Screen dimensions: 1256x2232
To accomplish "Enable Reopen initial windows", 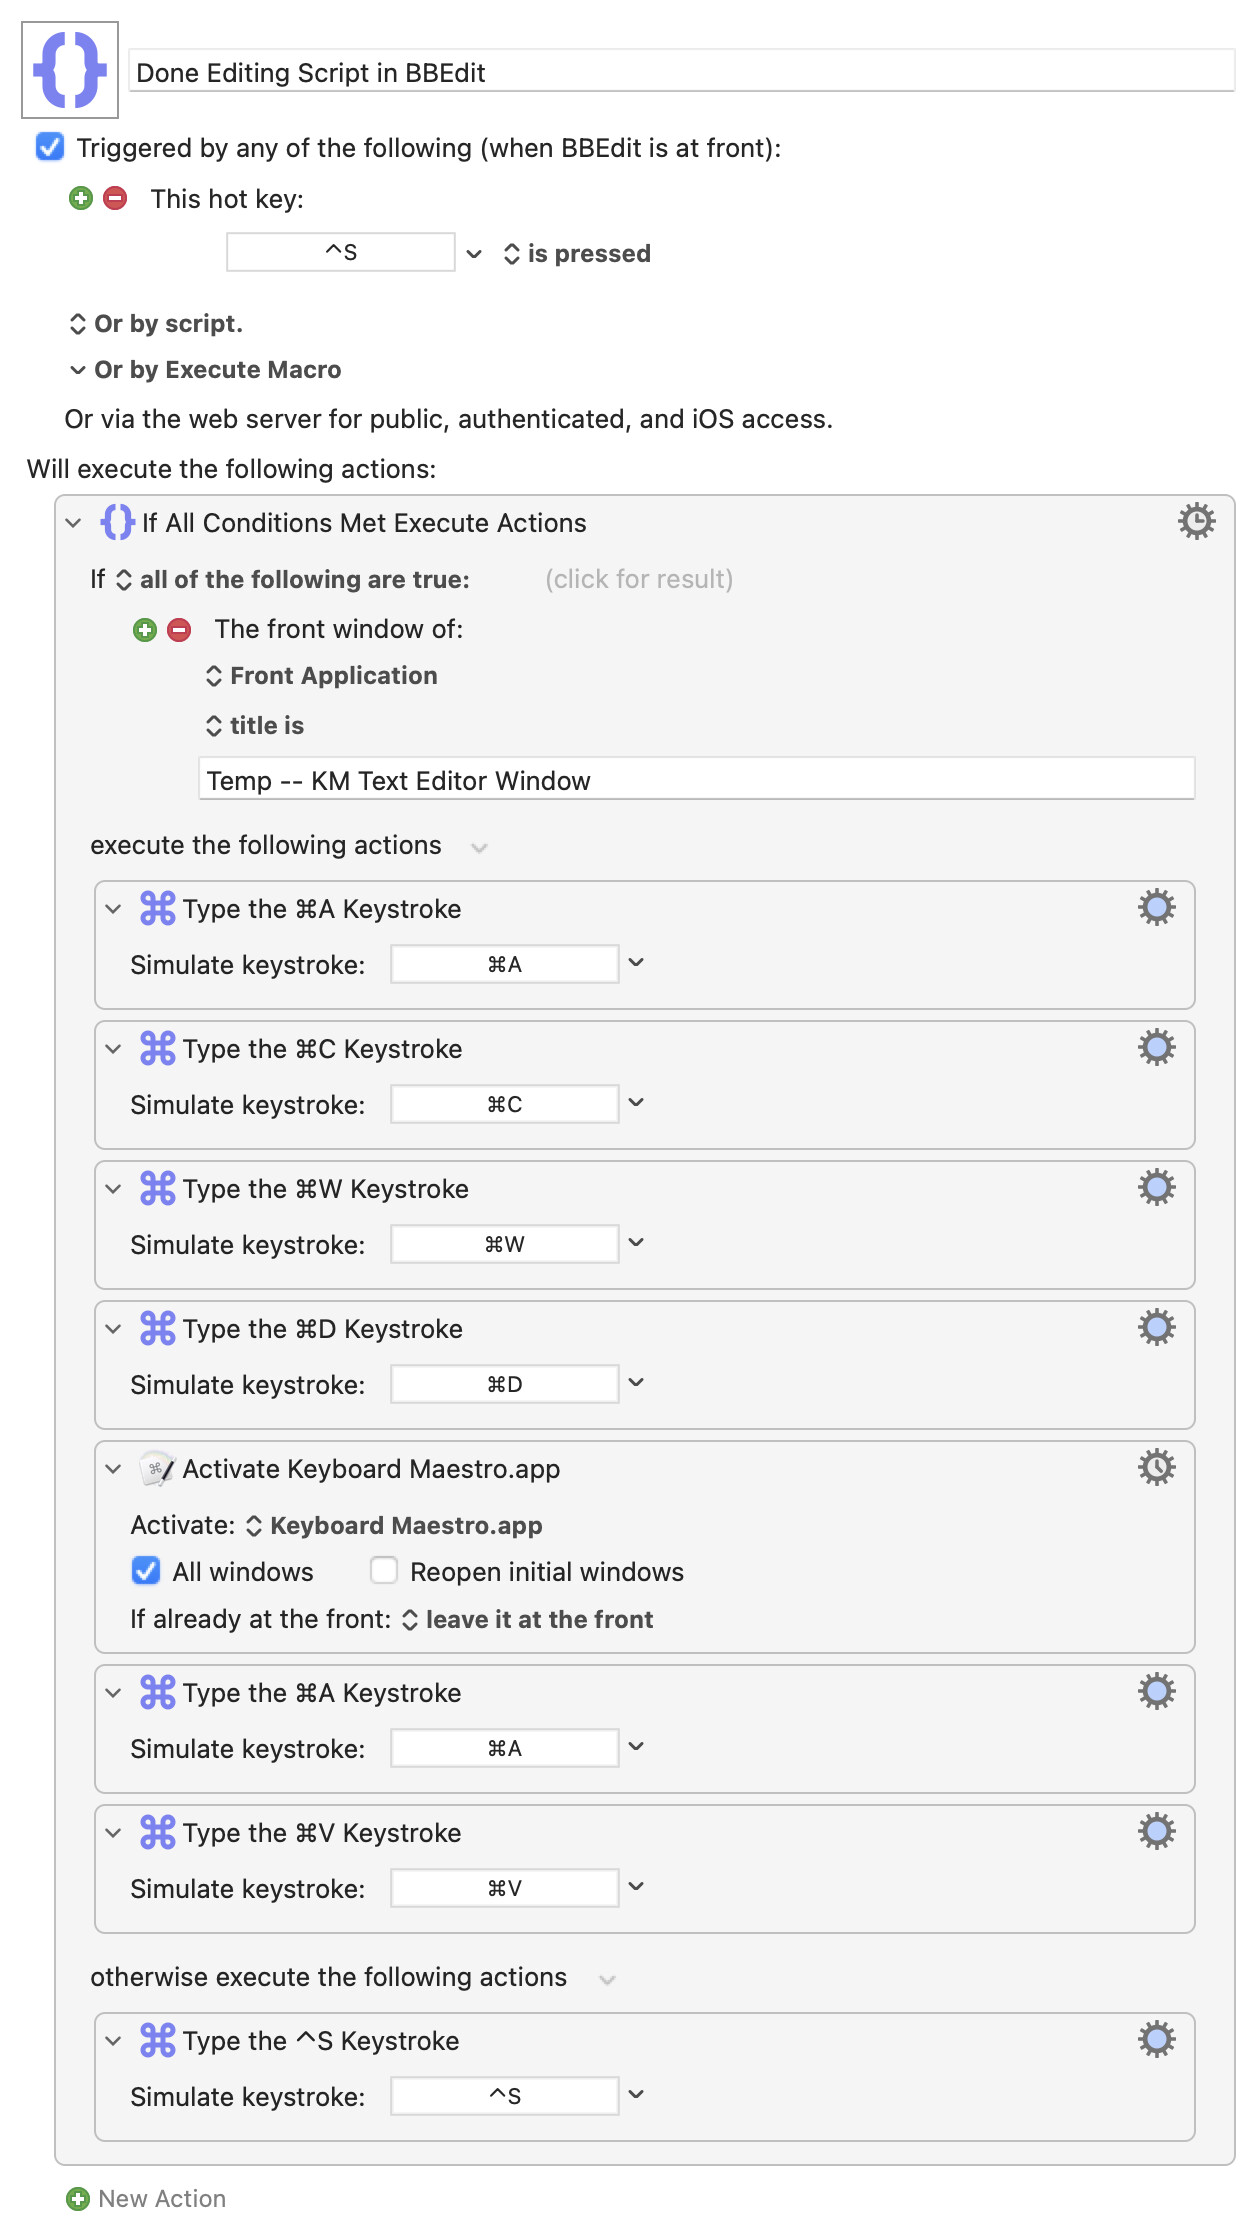I will 384,1571.
